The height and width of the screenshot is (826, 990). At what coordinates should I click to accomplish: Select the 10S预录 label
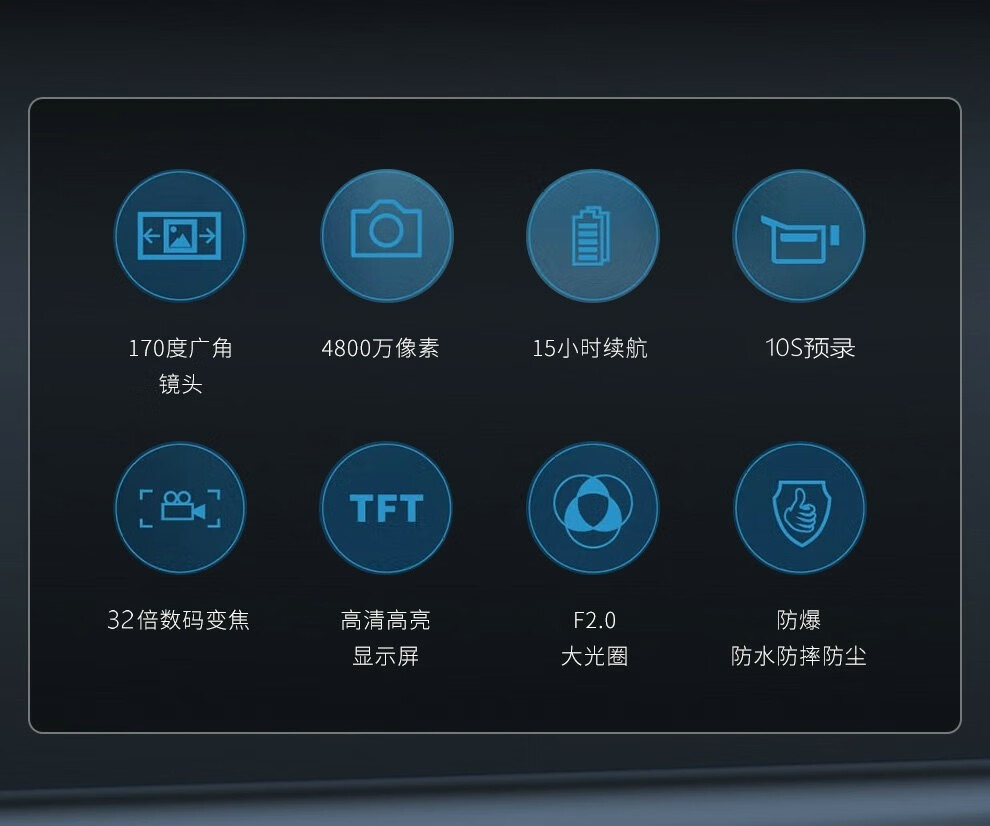click(x=810, y=348)
